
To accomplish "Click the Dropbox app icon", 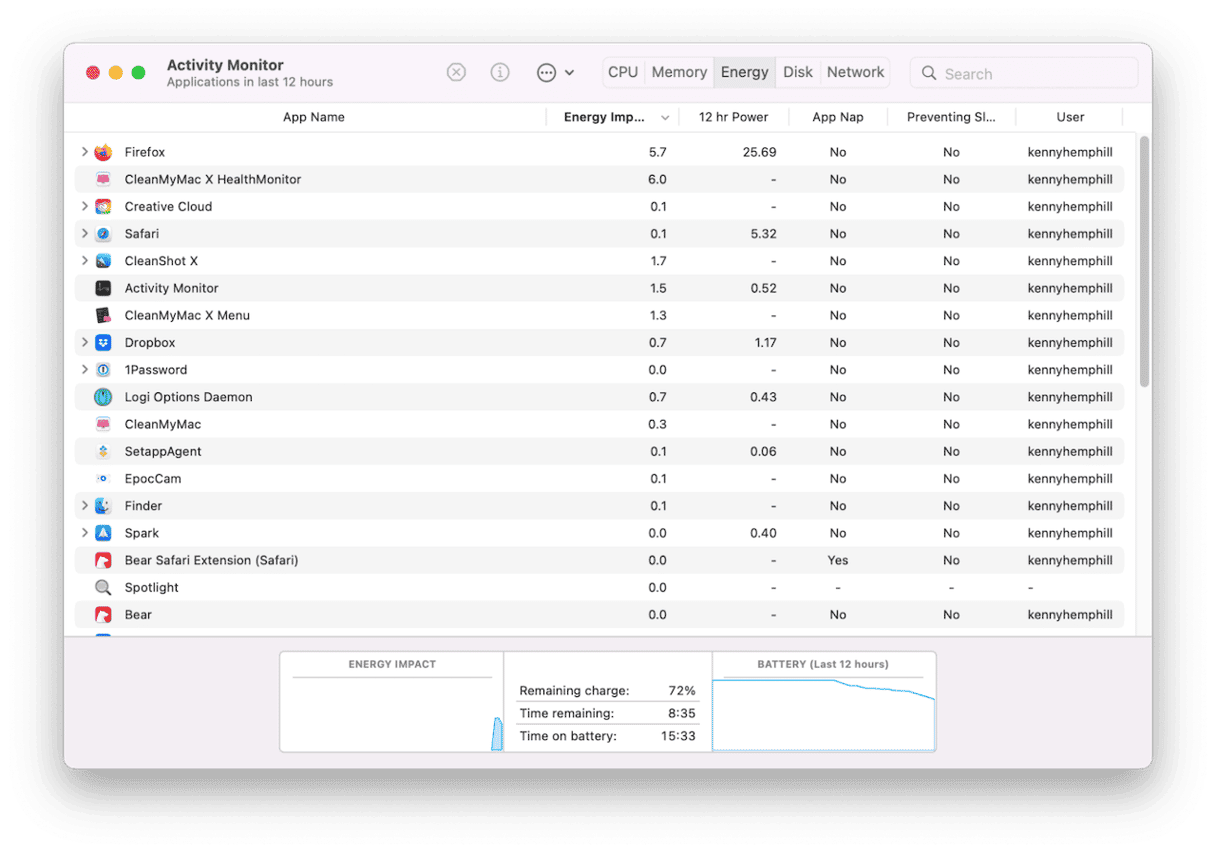I will [x=103, y=343].
